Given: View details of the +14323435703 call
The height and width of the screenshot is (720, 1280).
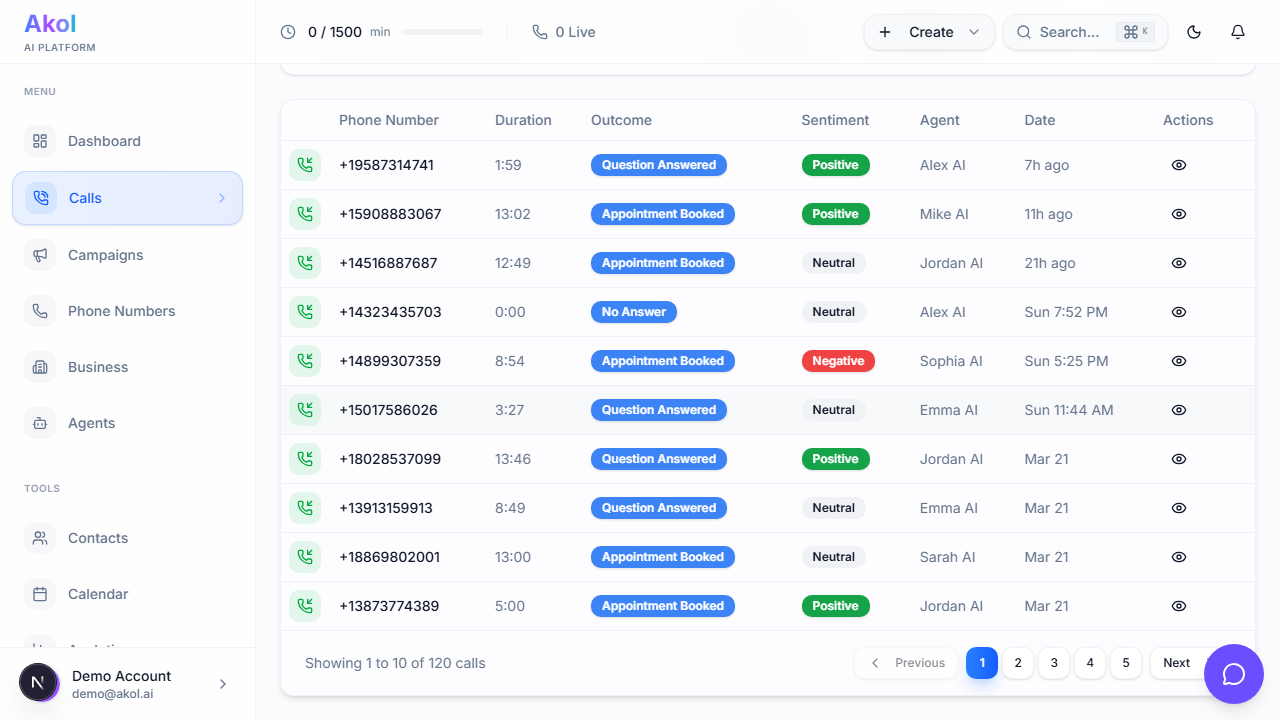Looking at the screenshot, I should click(x=1178, y=312).
